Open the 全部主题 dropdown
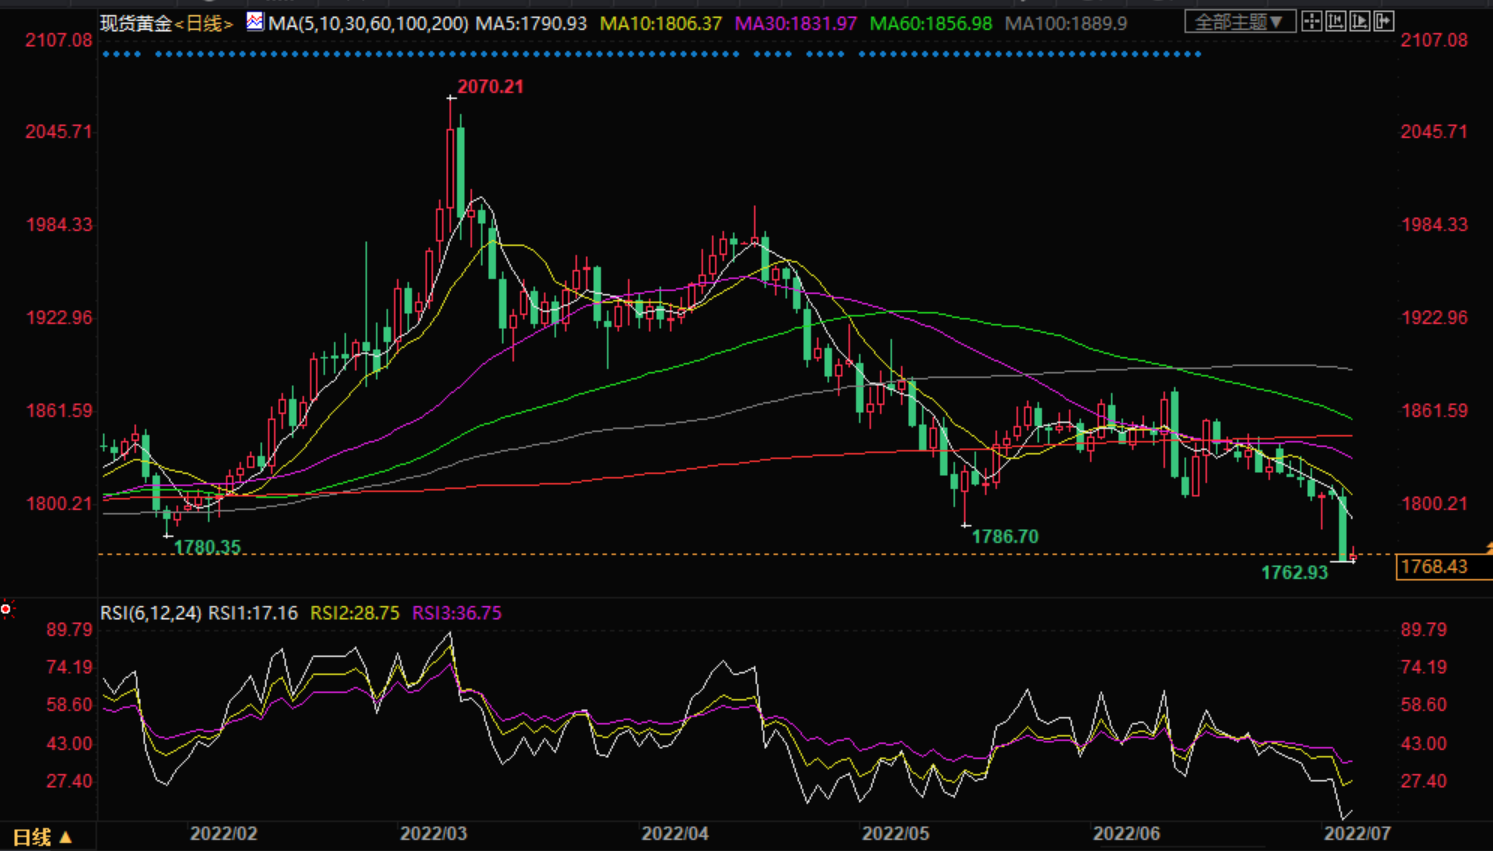1493x851 pixels. [x=1239, y=21]
